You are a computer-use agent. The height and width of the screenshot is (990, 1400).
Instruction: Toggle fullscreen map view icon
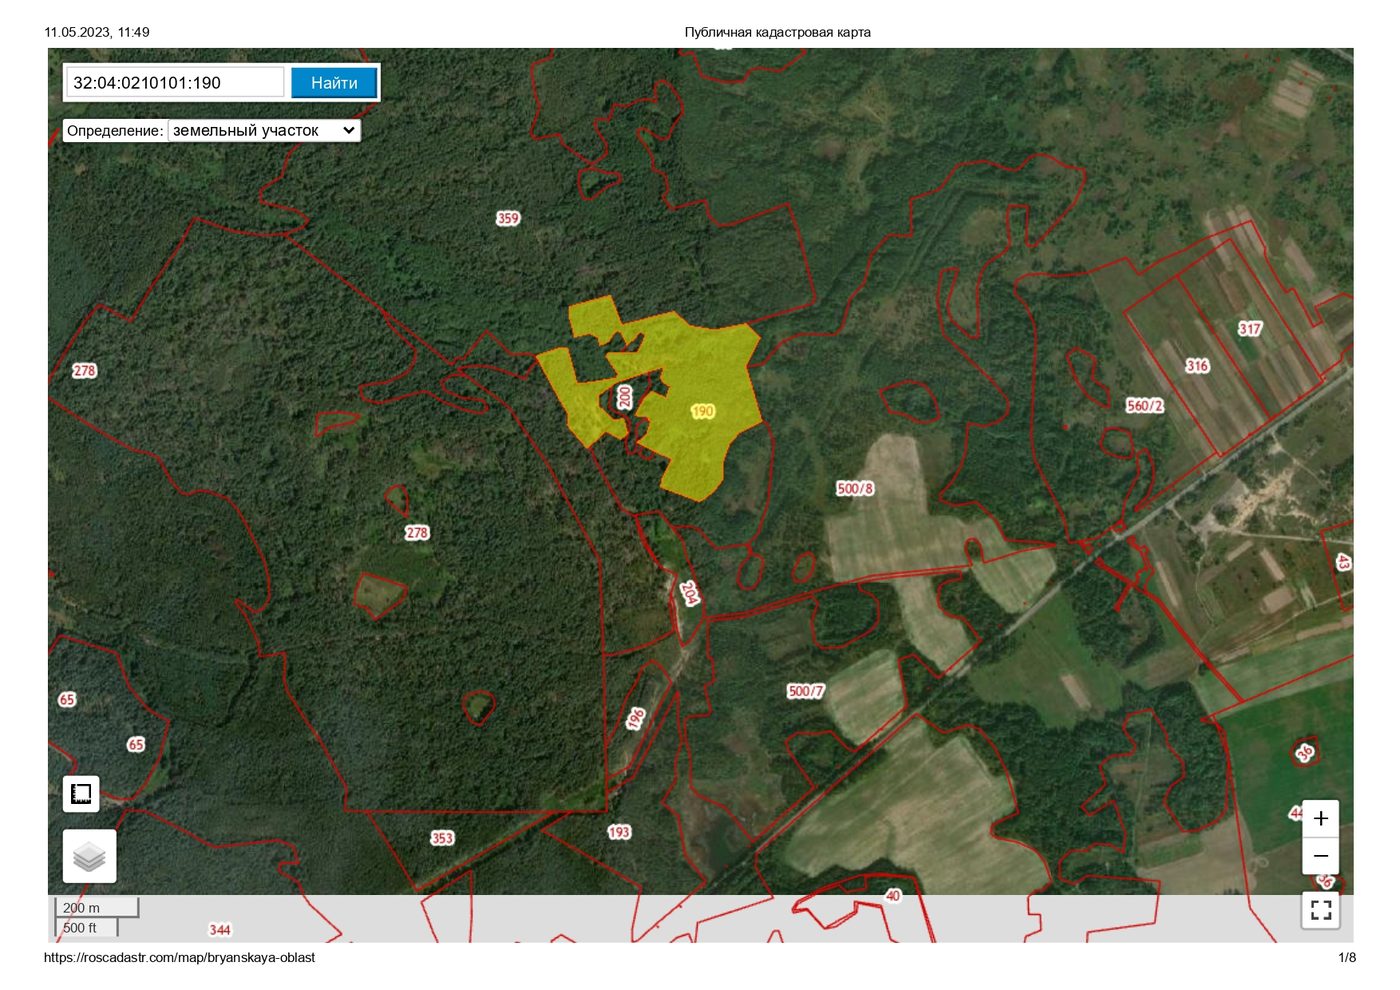pyautogui.click(x=1321, y=910)
